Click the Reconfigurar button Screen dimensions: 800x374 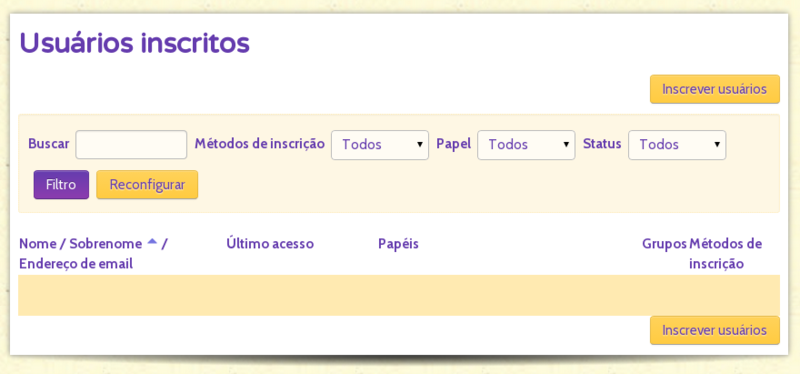(x=147, y=184)
